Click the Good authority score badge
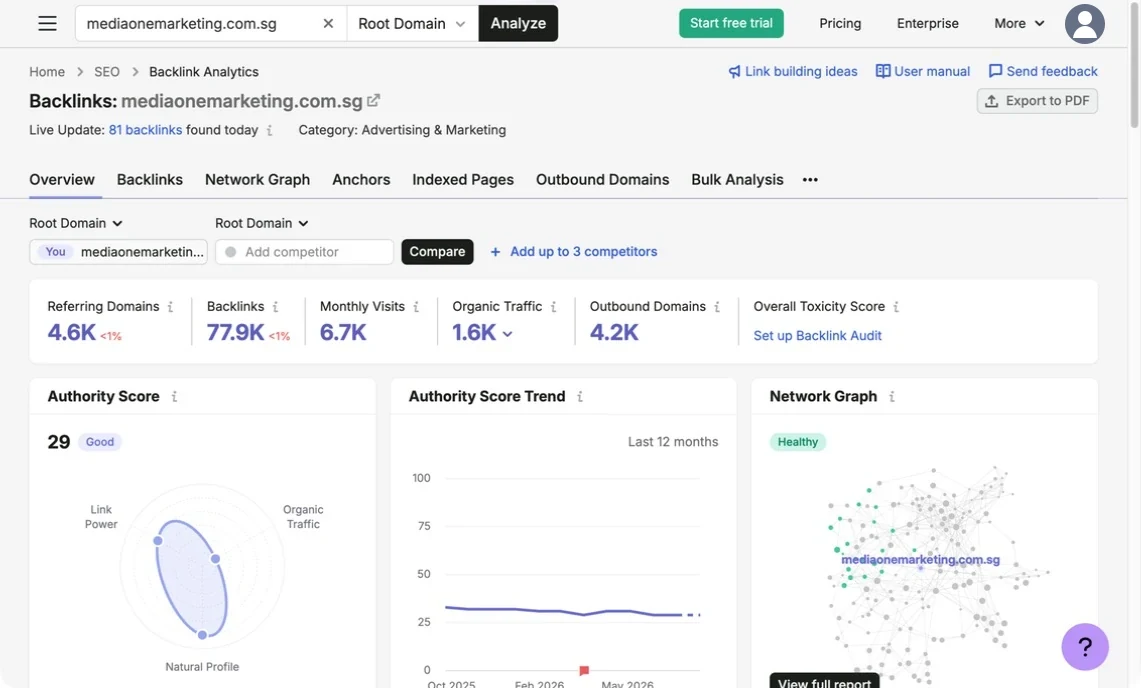Screen dimensions: 1141x688 tap(100, 442)
